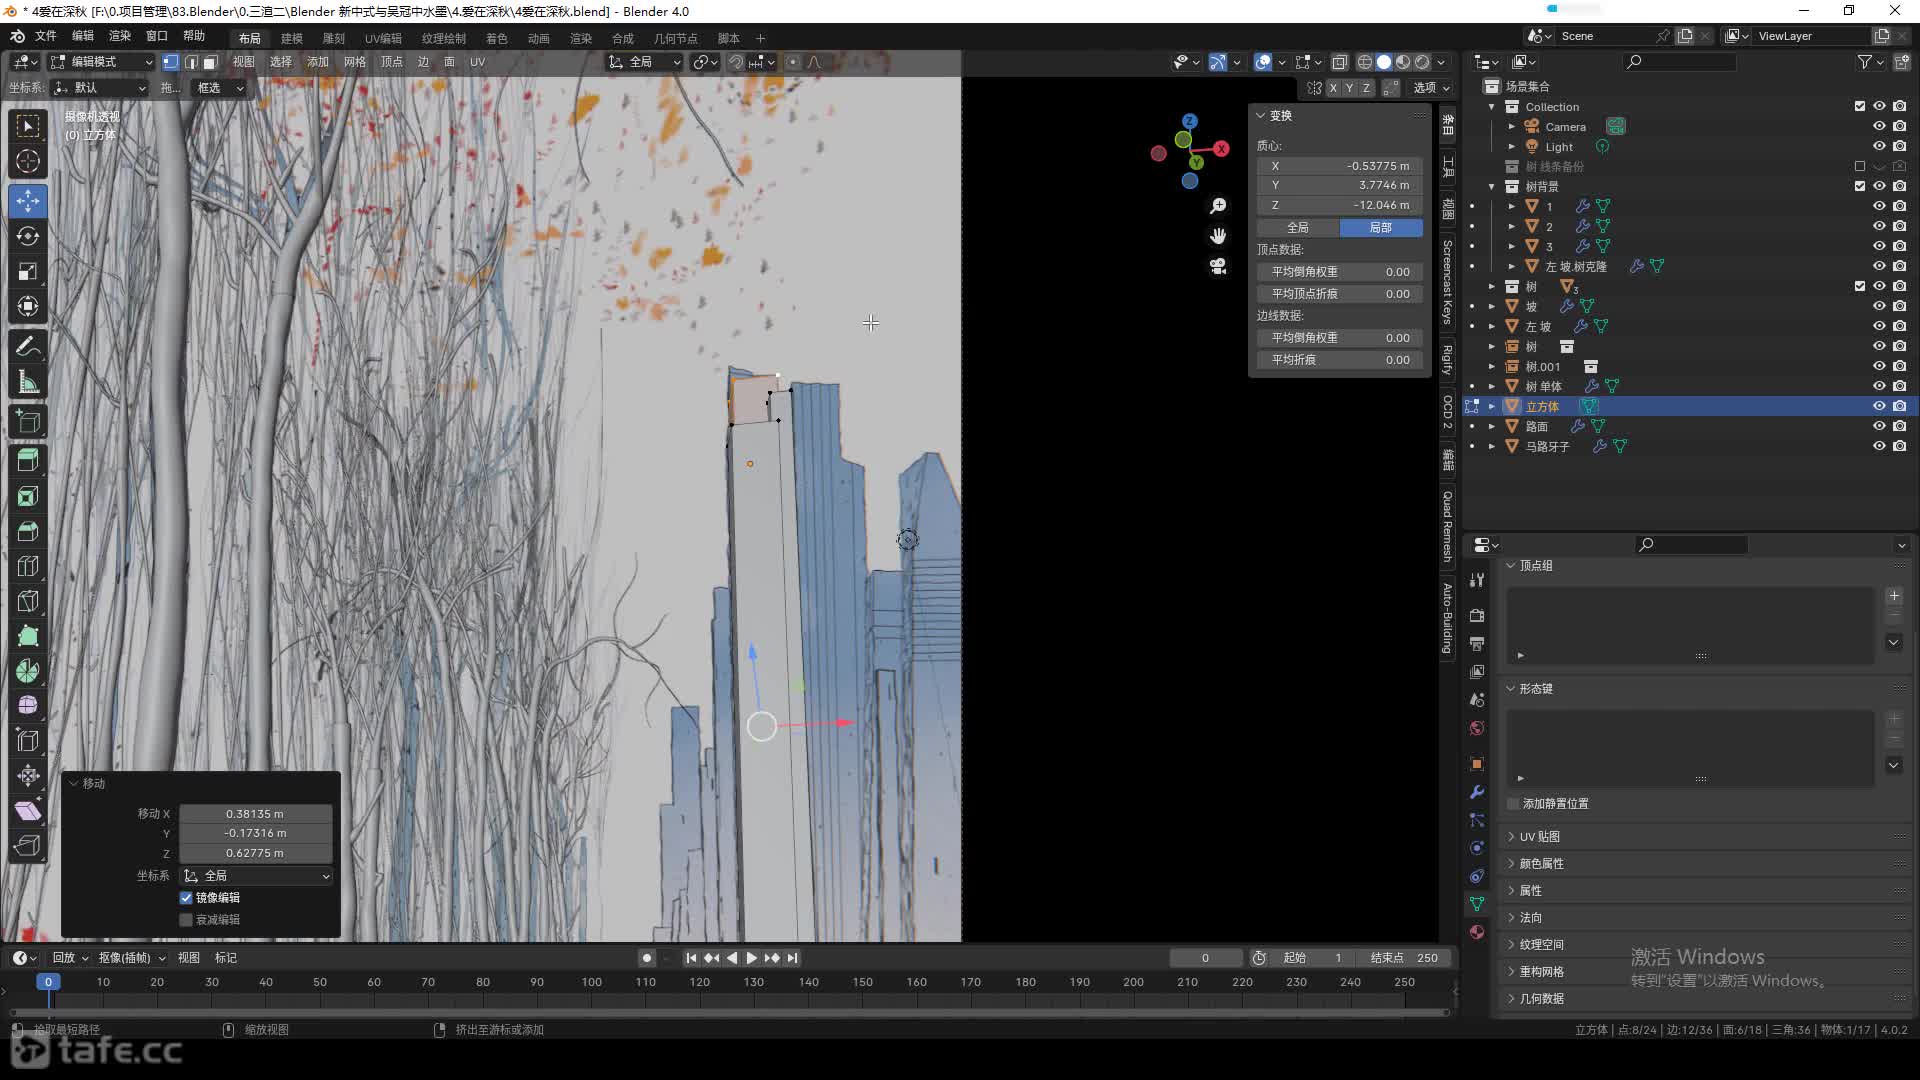Activate the Shrink/Fatten tool
This screenshot has width=1920, height=1080.
coord(28,776)
